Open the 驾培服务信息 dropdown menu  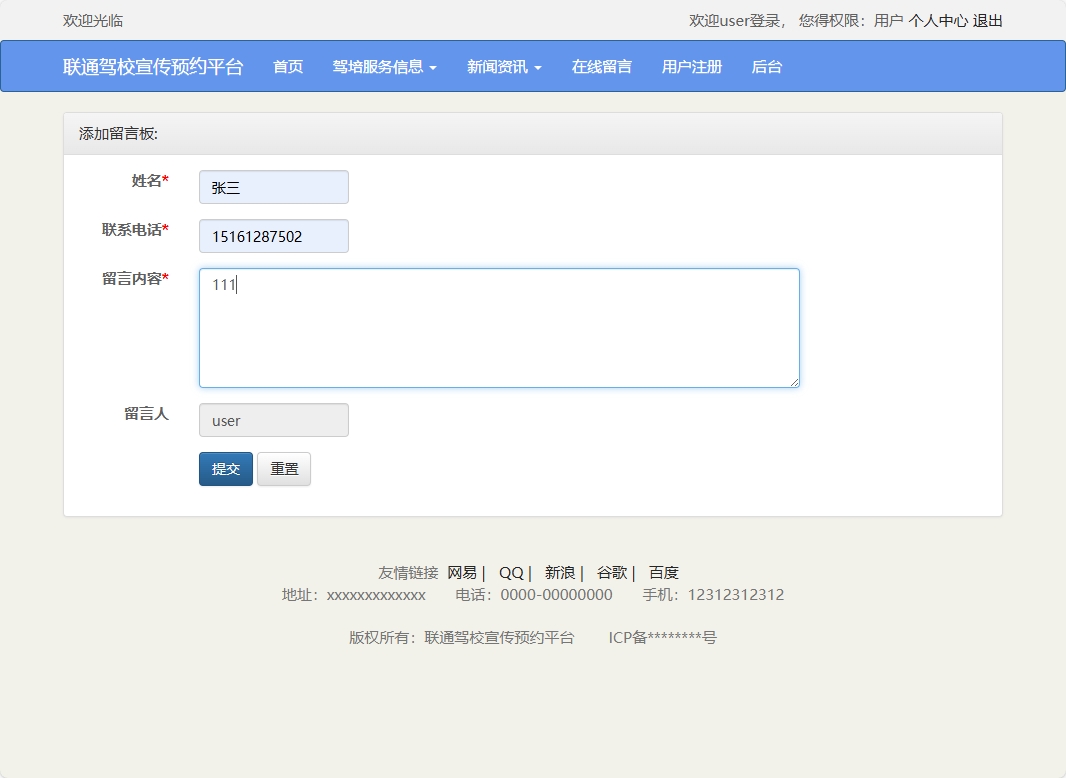pyautogui.click(x=384, y=67)
